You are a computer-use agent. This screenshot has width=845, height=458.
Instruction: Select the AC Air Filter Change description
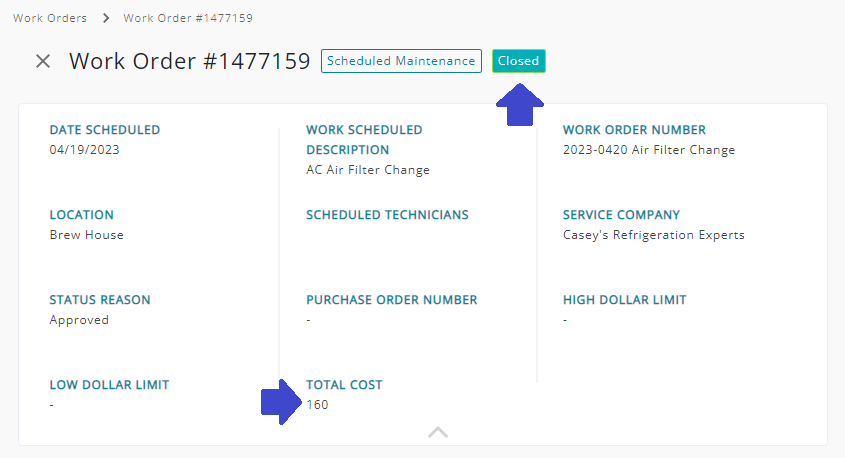click(x=368, y=170)
